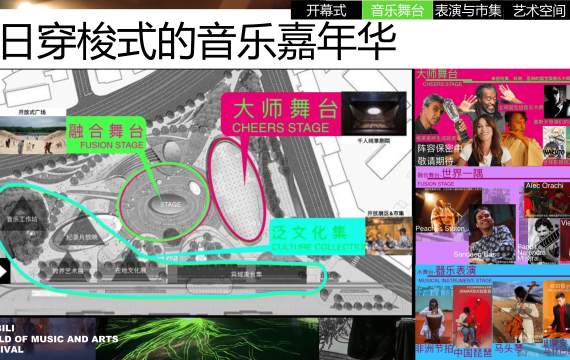
Task: Open the 开放式广场 photo thumbnail
Action: (33, 135)
